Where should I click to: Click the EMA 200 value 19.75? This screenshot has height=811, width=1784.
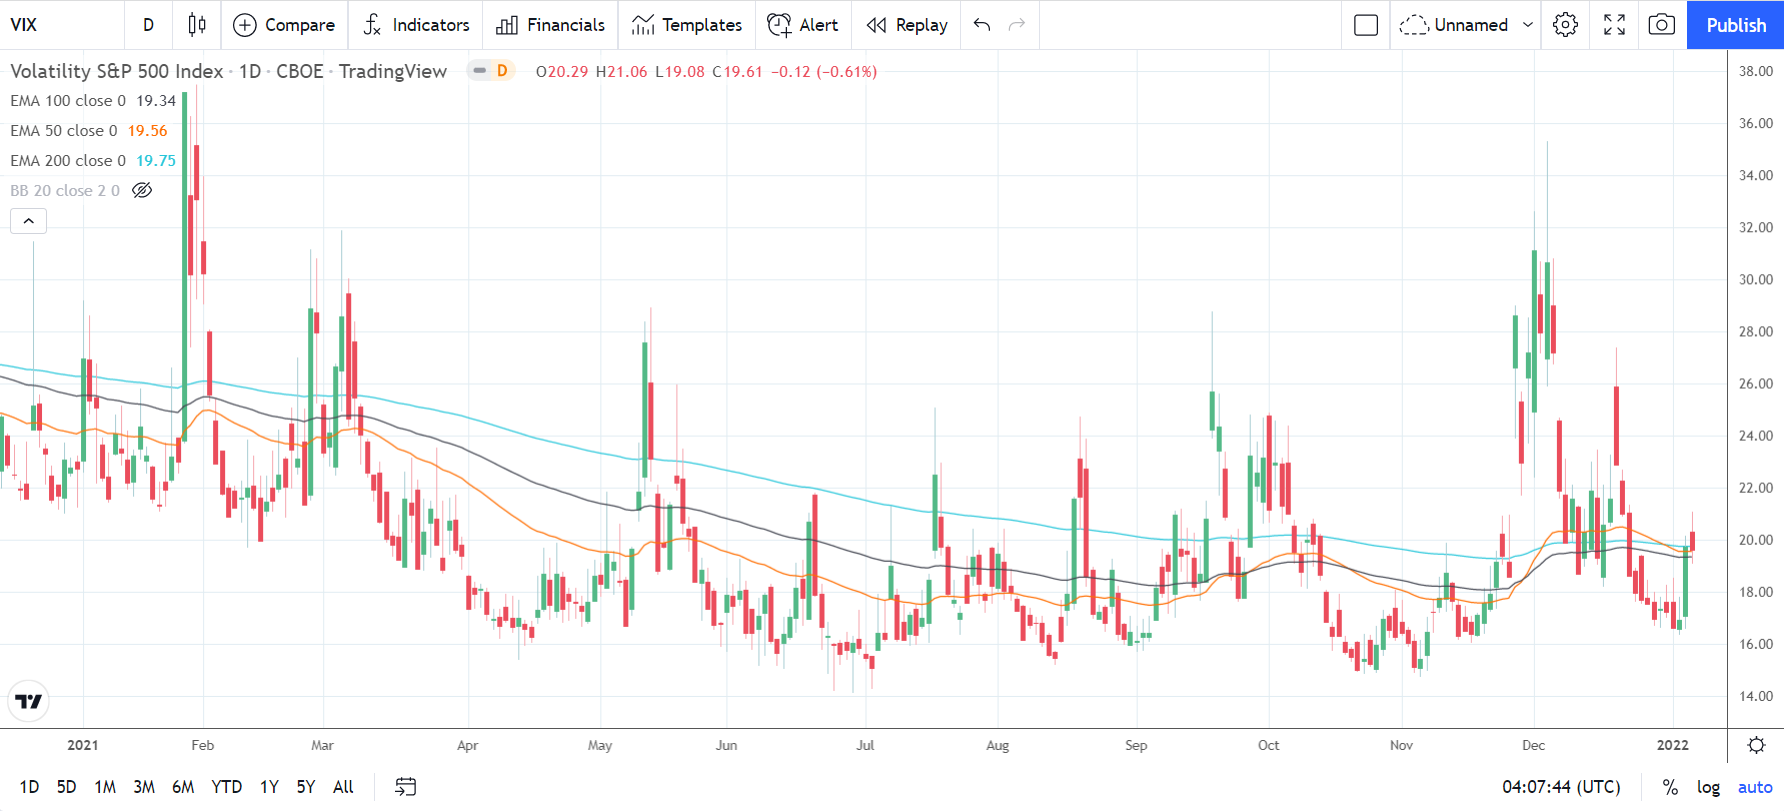156,160
